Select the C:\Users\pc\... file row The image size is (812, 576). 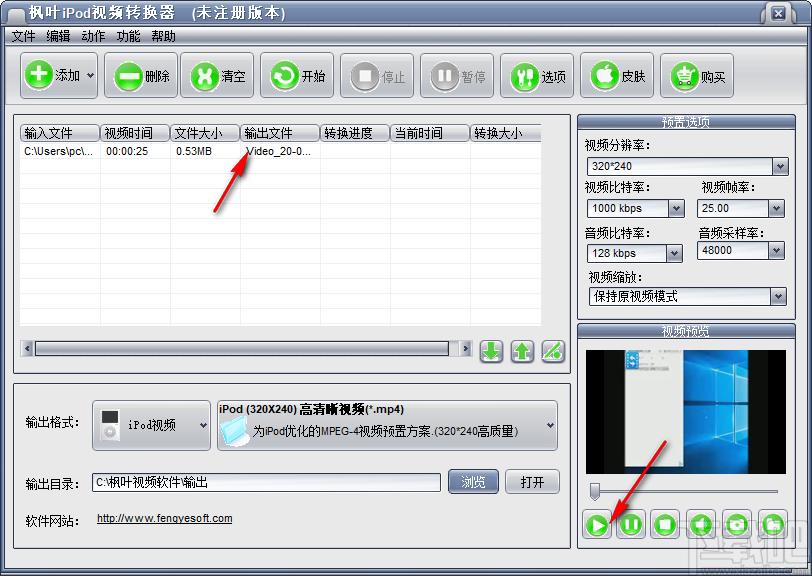point(280,151)
